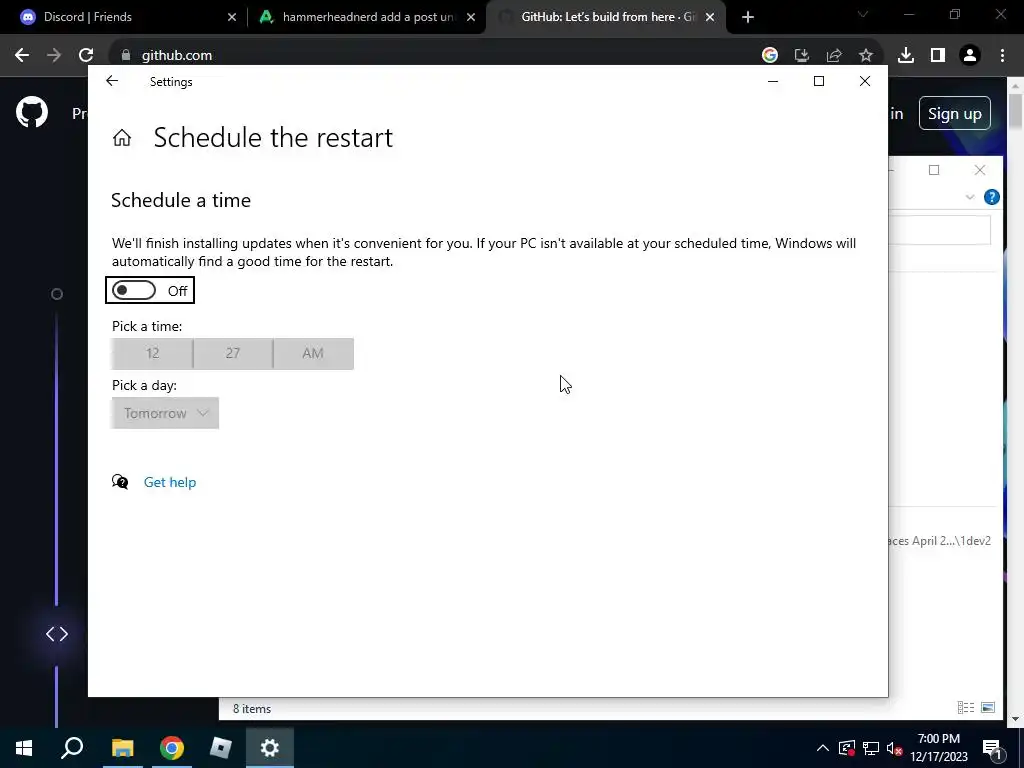Click the GitHub Octocat logo

(x=32, y=113)
